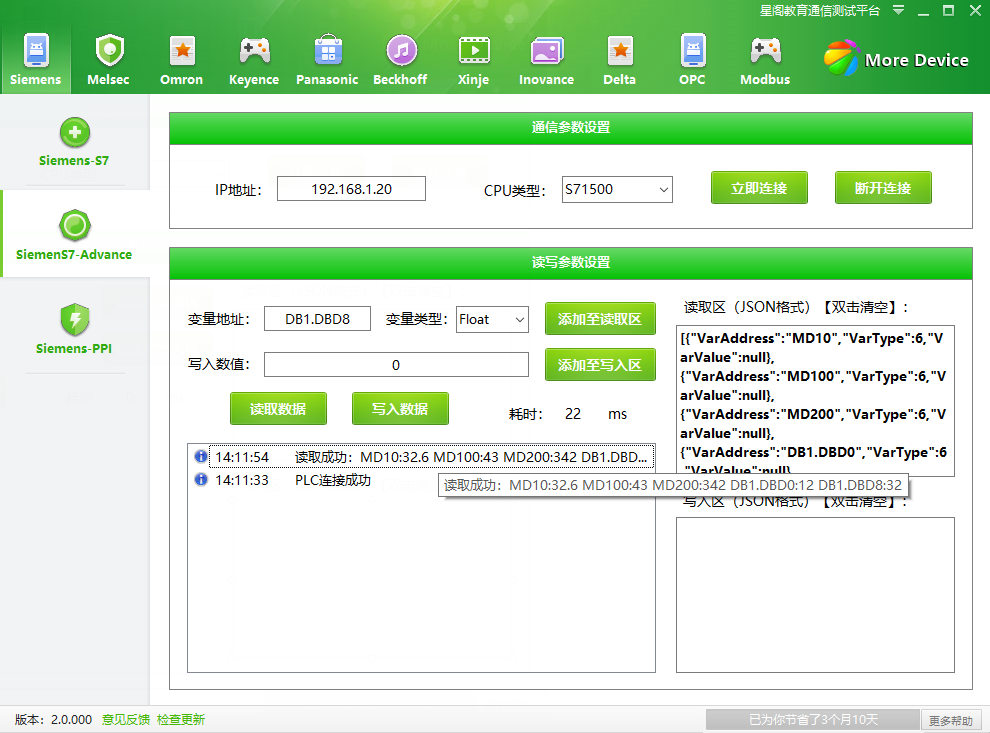The image size is (990, 733).
Task: Select the 14:11:54 读取成功 log row
Action: click(x=432, y=456)
